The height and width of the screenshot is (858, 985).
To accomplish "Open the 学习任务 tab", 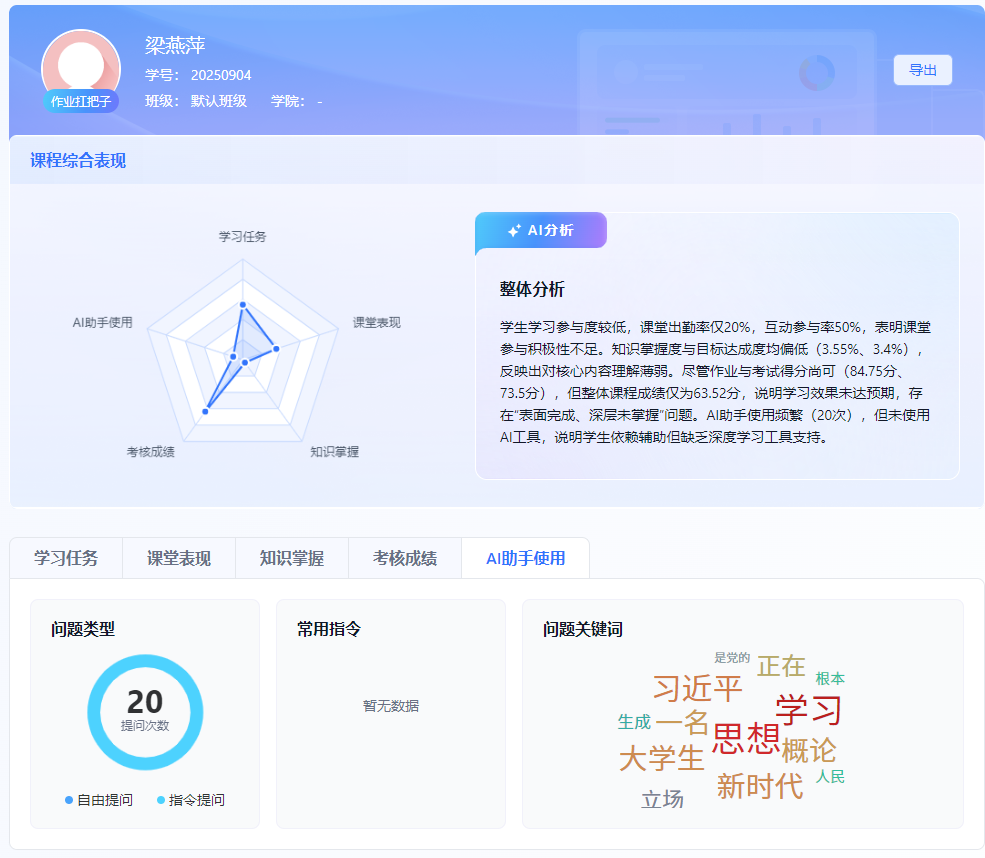I will pyautogui.click(x=66, y=558).
